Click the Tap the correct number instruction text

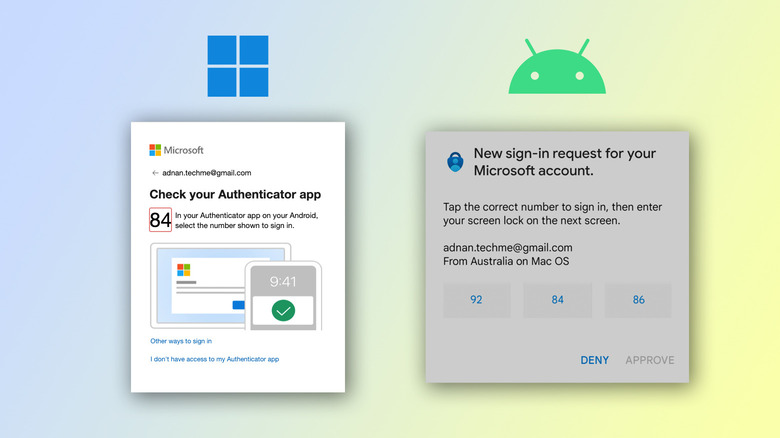tap(553, 214)
